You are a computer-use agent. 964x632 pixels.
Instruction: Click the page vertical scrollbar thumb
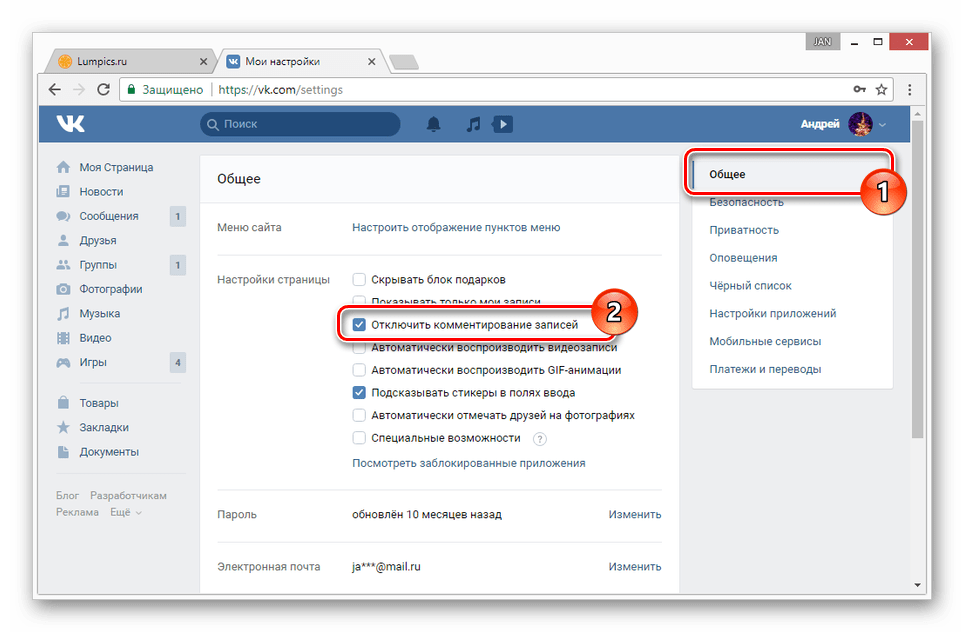point(917,278)
